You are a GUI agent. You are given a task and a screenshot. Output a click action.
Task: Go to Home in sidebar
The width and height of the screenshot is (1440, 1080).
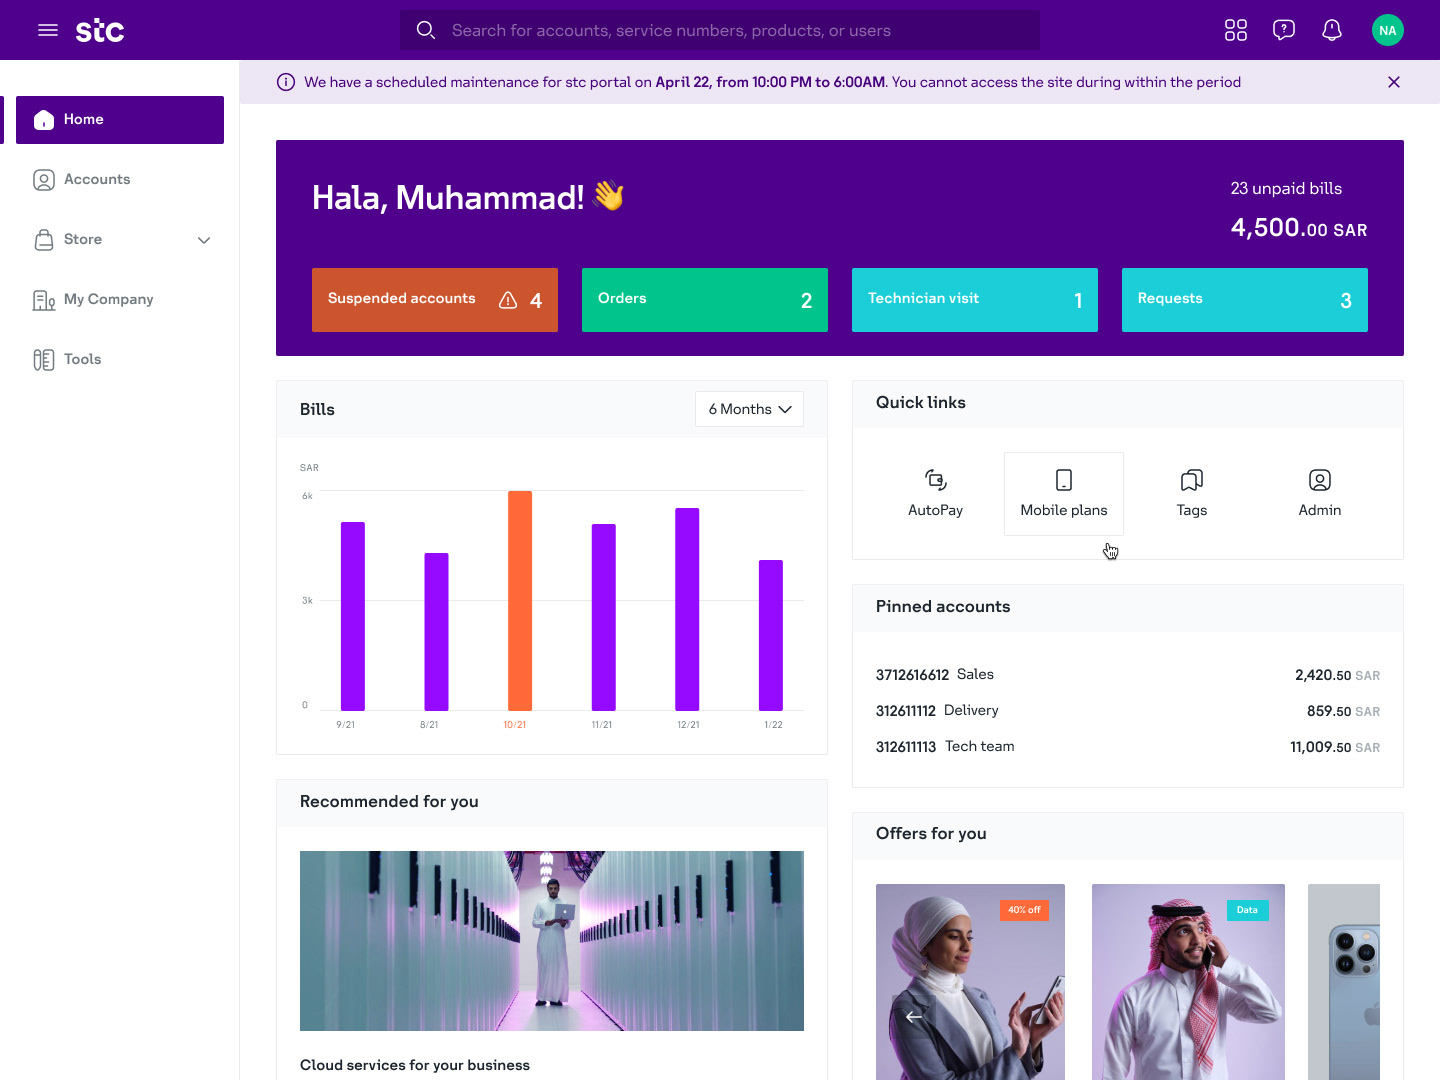(x=120, y=120)
